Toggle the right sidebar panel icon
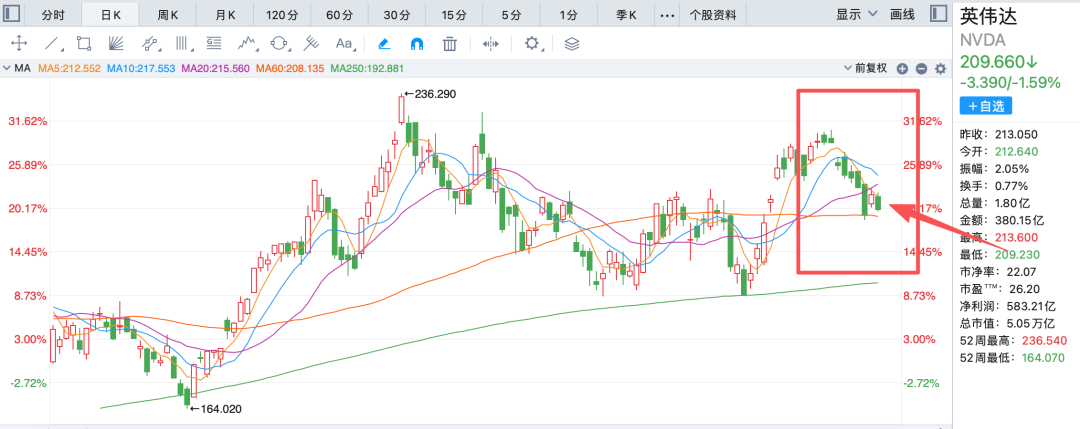 [x=937, y=13]
